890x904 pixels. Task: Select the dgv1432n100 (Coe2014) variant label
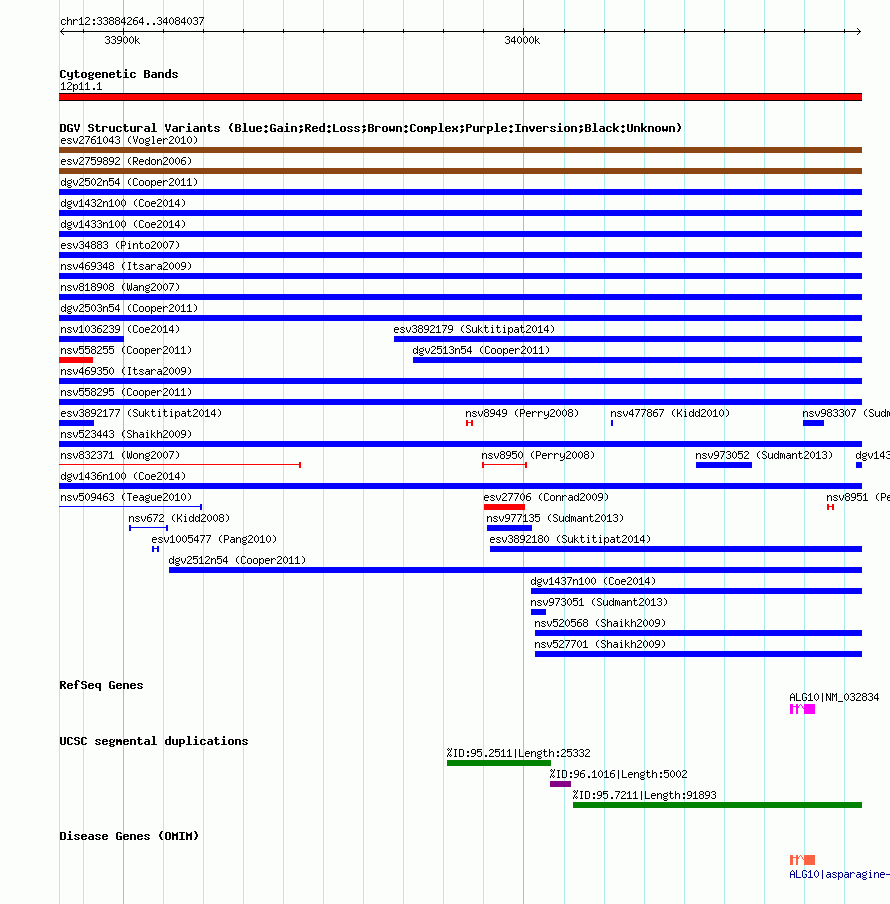pos(123,203)
